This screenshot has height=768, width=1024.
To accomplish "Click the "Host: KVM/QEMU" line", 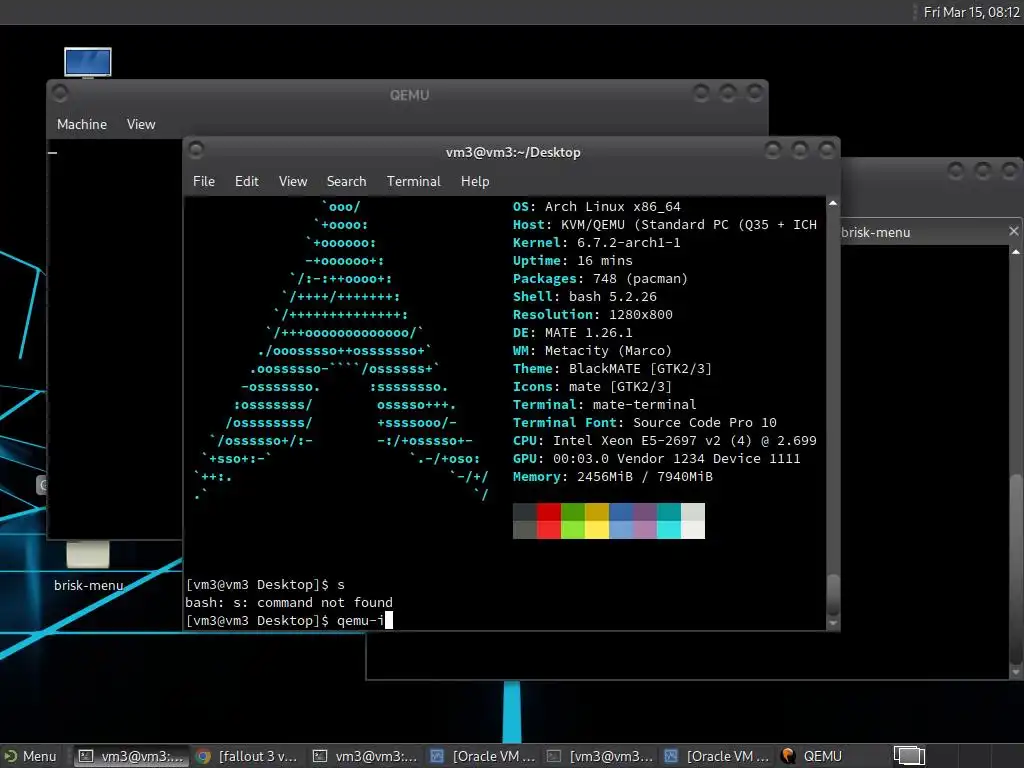I will tap(665, 225).
